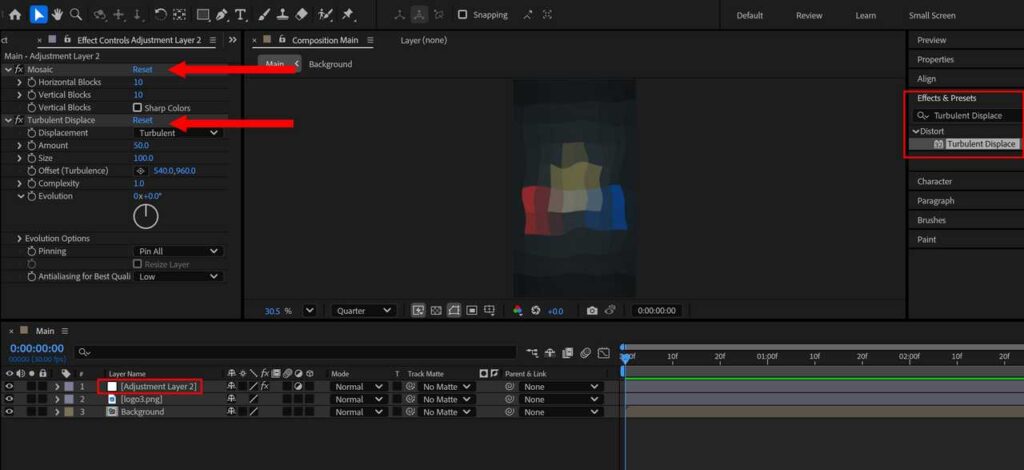The image size is (1024, 470).
Task: Select the Roto Brush tool
Action: [x=325, y=14]
